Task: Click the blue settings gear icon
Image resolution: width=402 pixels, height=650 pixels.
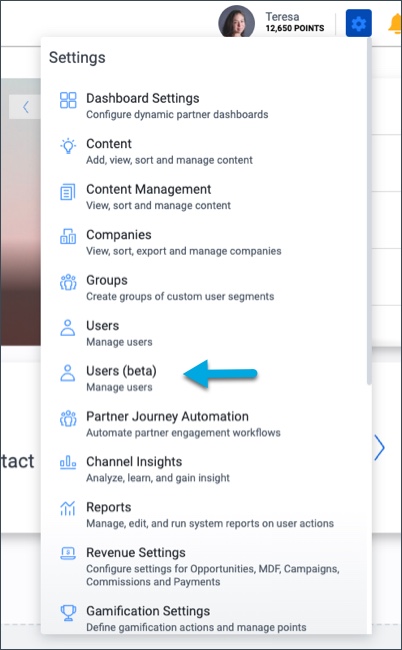Action: [x=358, y=24]
